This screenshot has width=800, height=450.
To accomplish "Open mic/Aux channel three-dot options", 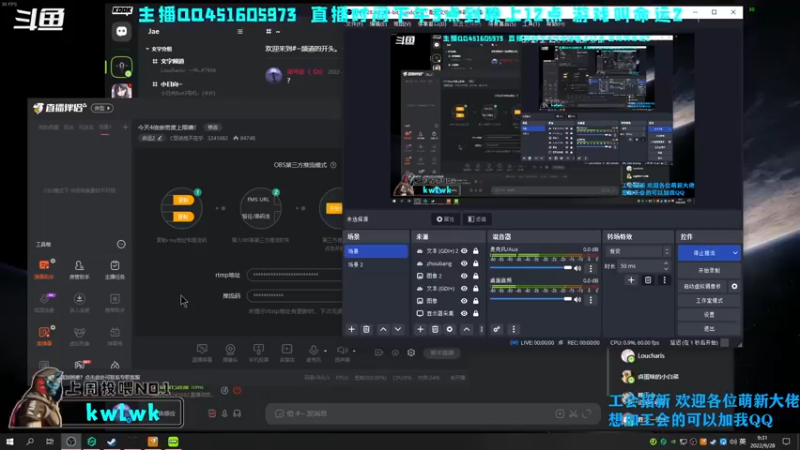I will pos(591,268).
